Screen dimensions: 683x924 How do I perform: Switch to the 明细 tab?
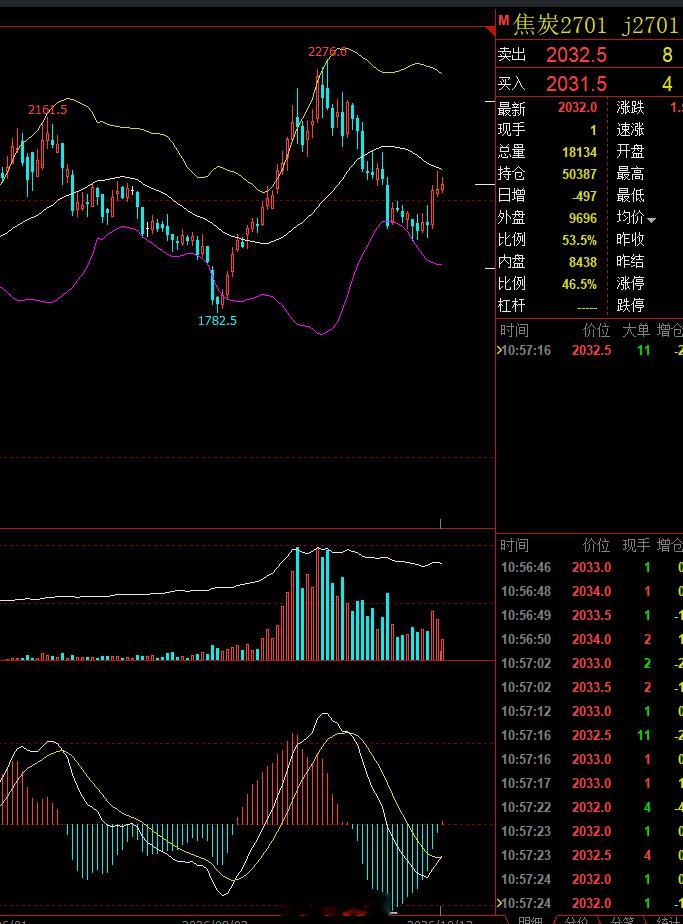point(530,920)
